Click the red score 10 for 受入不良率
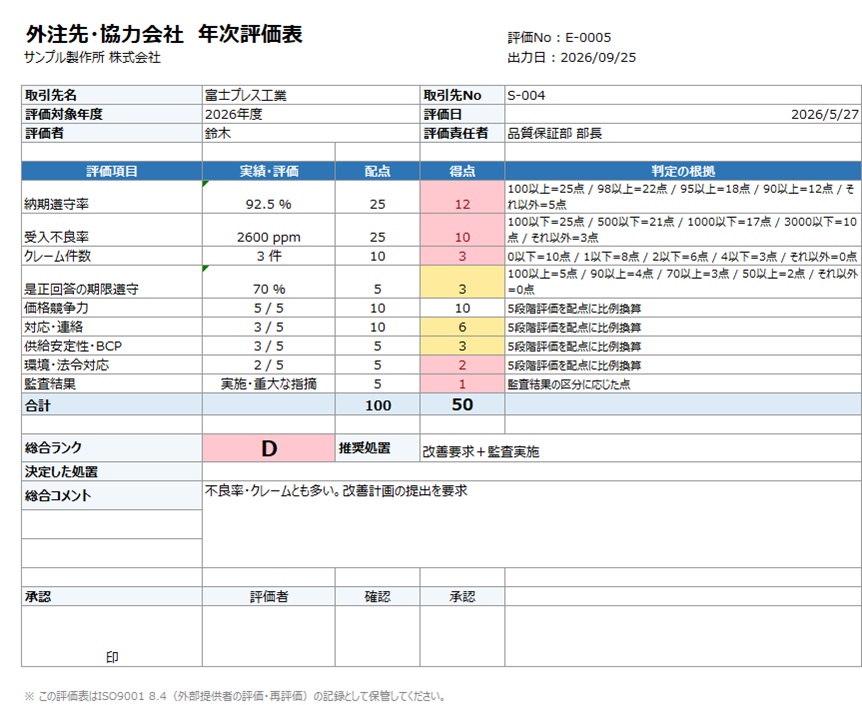The width and height of the screenshot is (862, 705). click(462, 230)
